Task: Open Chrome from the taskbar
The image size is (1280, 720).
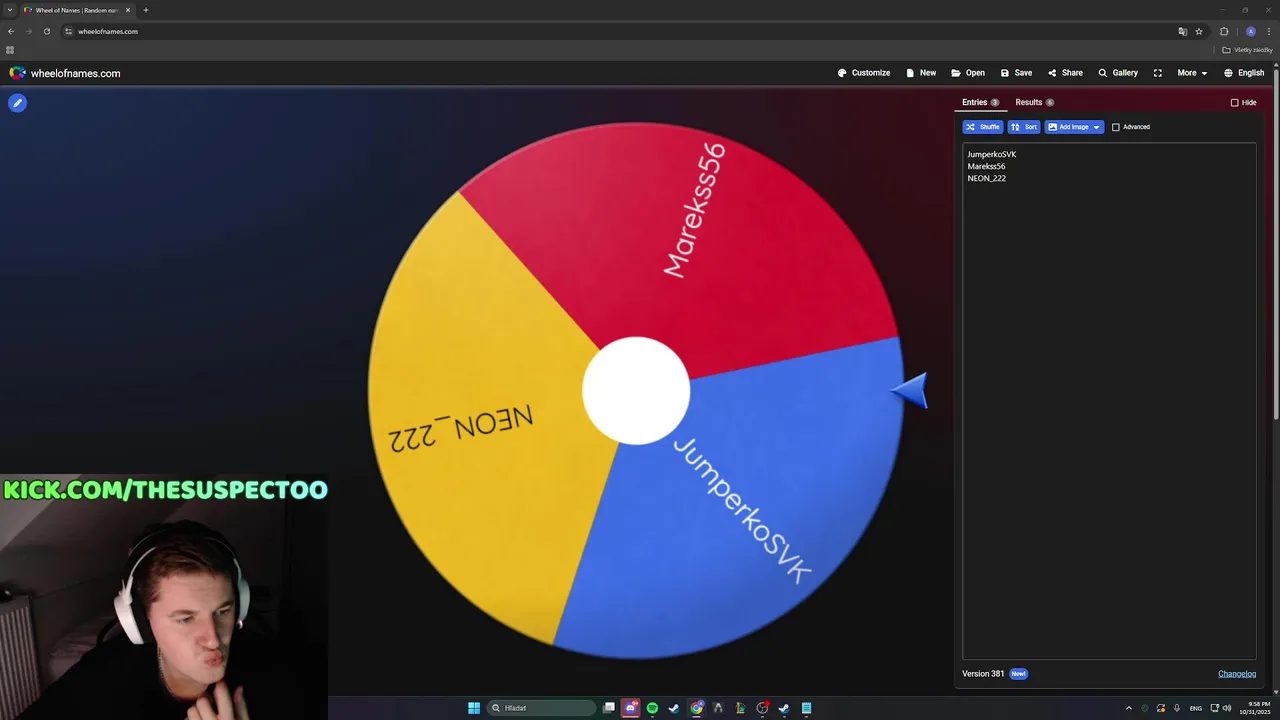Action: [x=696, y=708]
